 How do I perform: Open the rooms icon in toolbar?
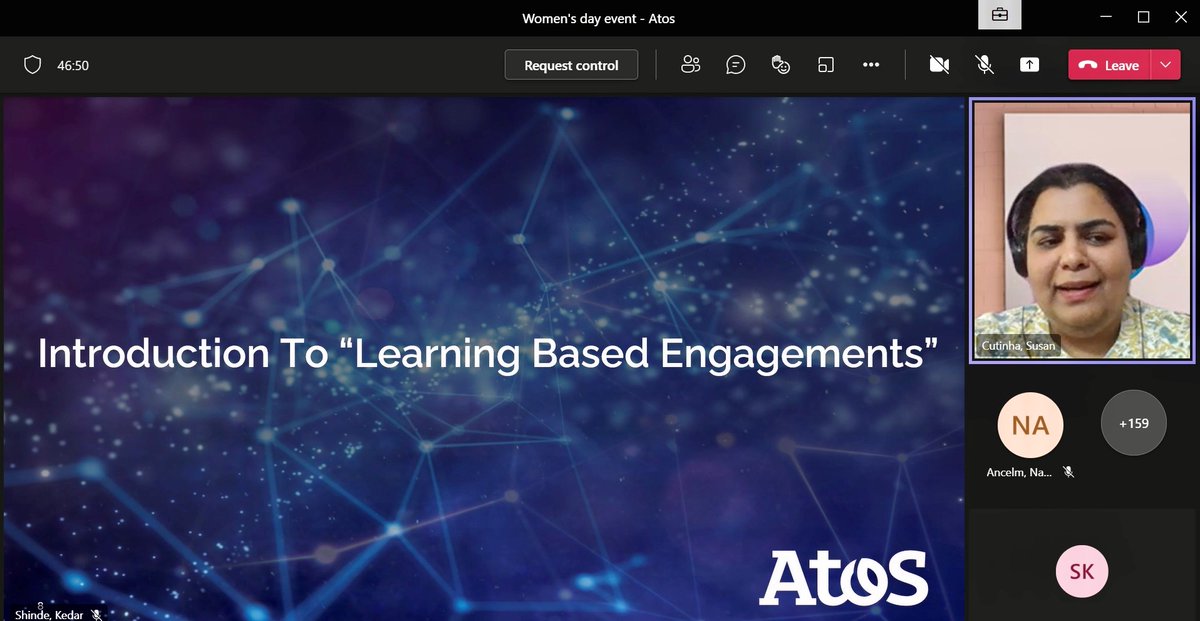[826, 65]
